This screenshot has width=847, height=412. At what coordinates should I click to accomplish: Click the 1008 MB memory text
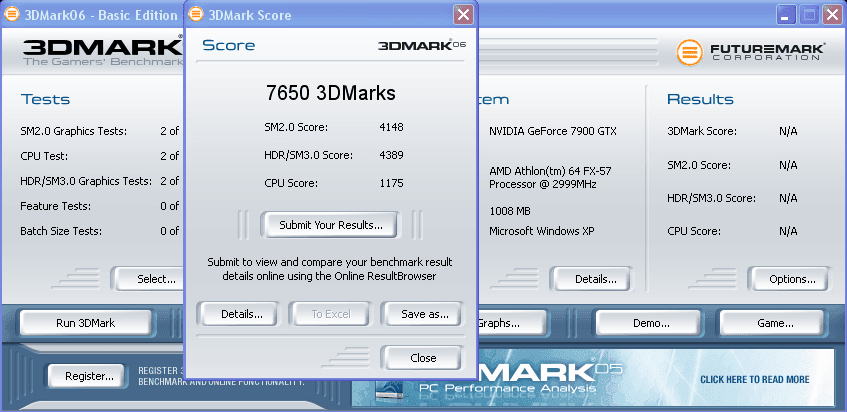509,211
